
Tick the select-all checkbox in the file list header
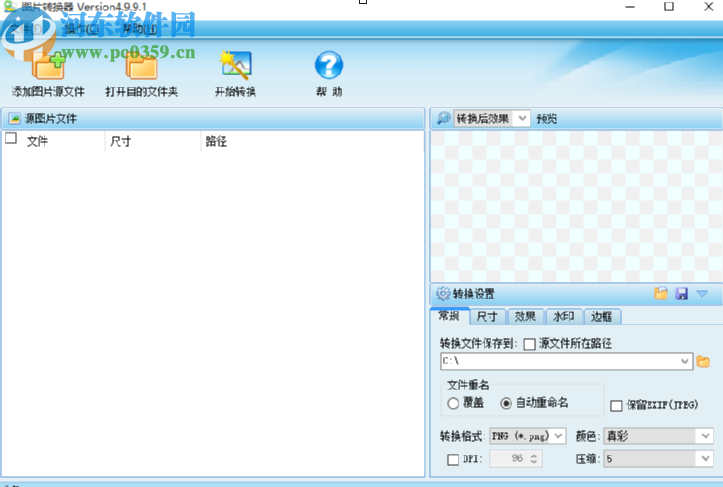(11, 138)
